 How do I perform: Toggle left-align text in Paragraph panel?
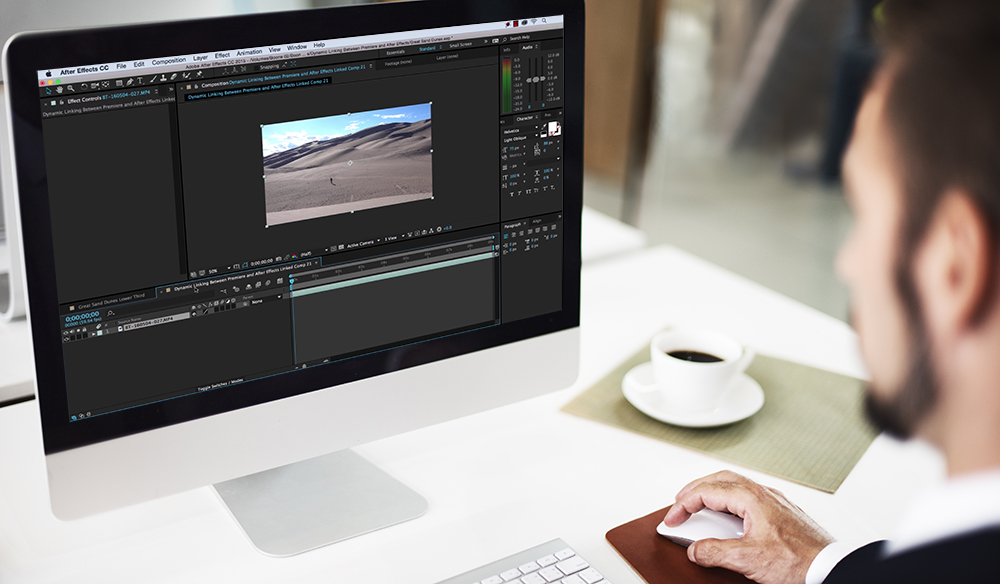[x=506, y=235]
